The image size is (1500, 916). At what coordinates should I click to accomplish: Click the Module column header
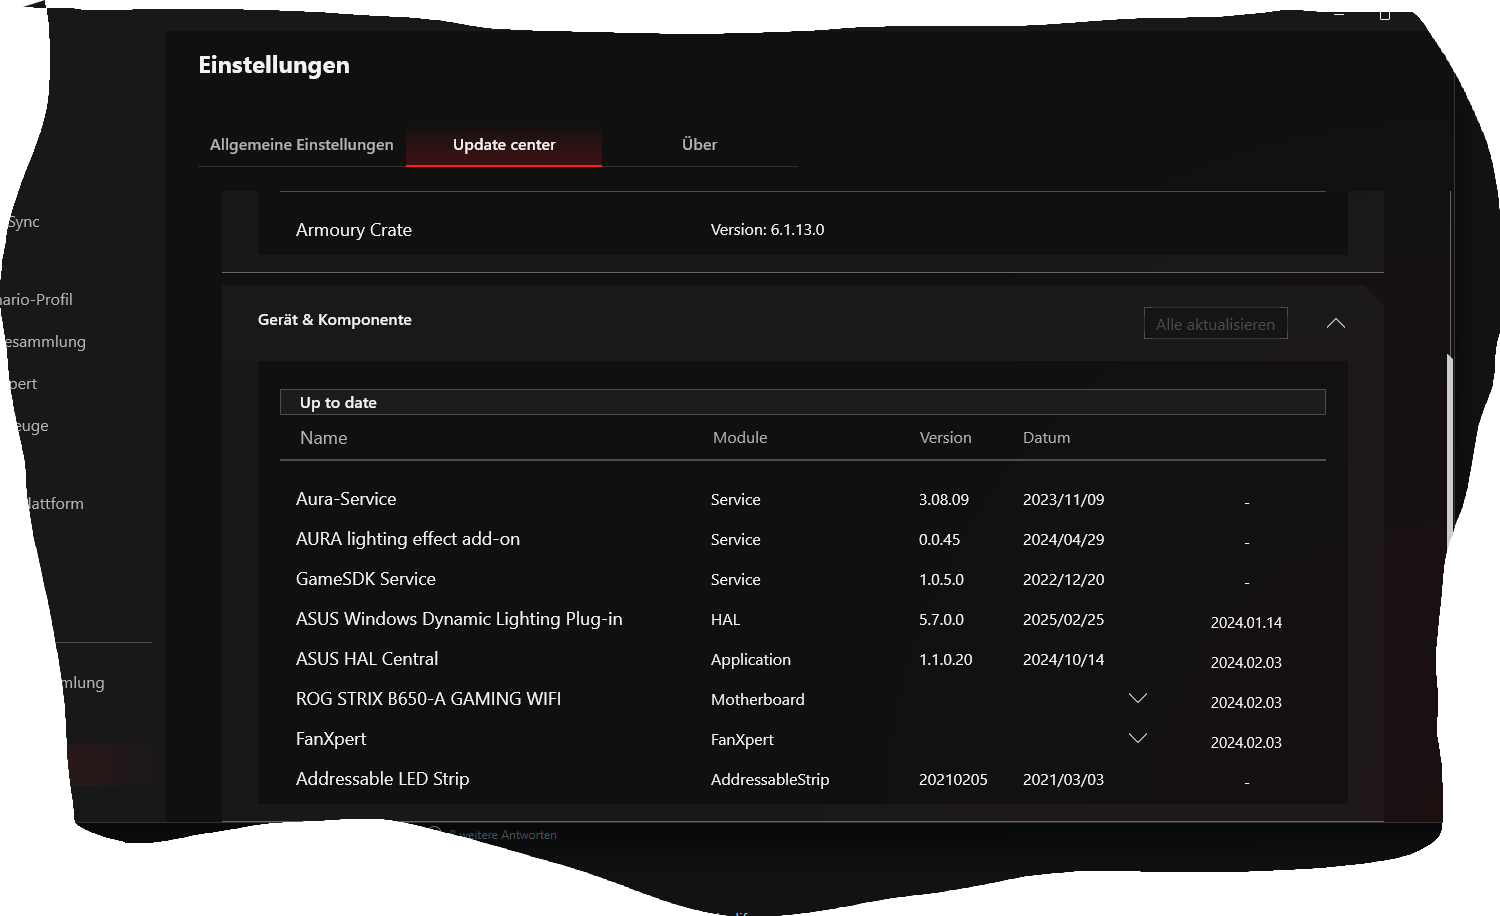click(x=740, y=438)
